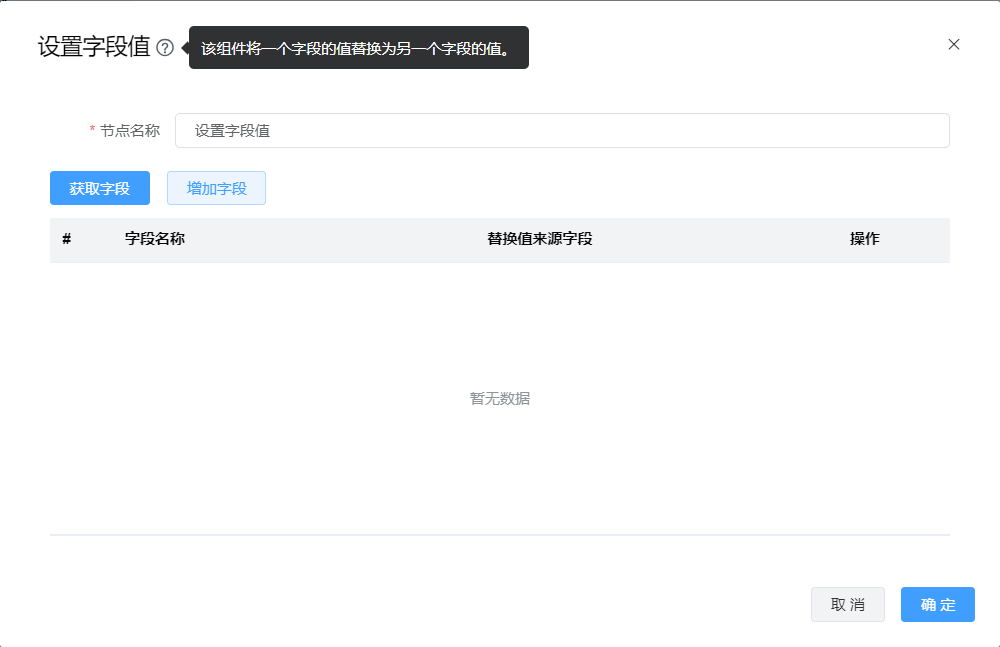This screenshot has width=1000, height=647.
Task: Click the tooltip's left-pointing arrow tip
Action: tap(184, 48)
